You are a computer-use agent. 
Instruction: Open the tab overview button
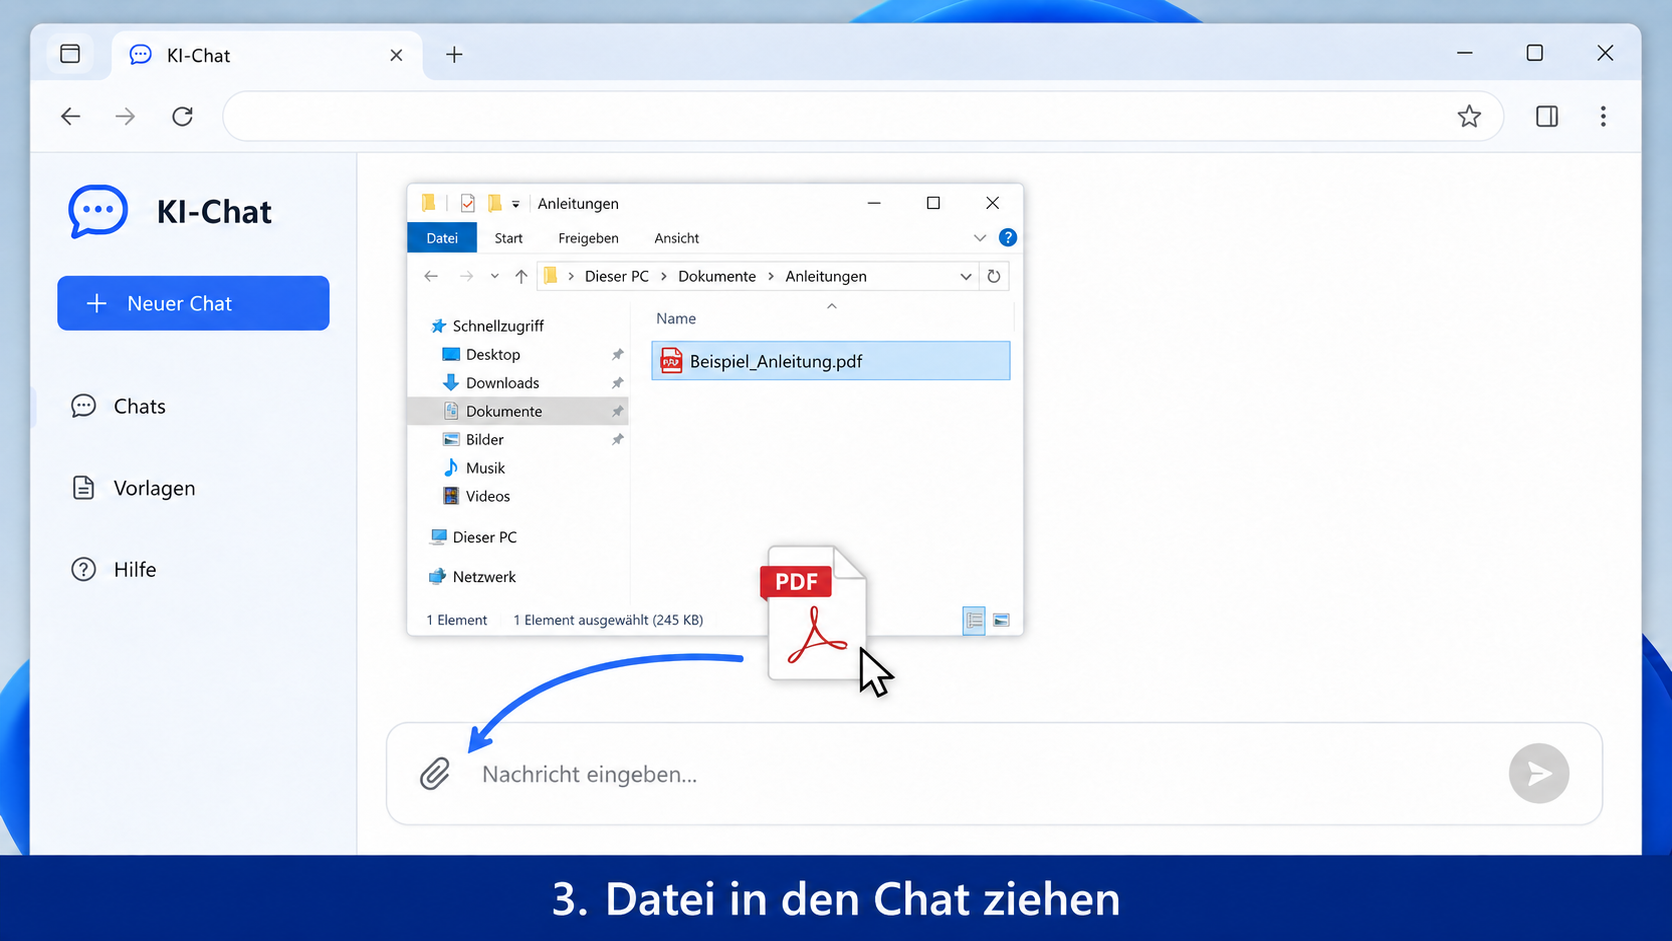tap(70, 54)
